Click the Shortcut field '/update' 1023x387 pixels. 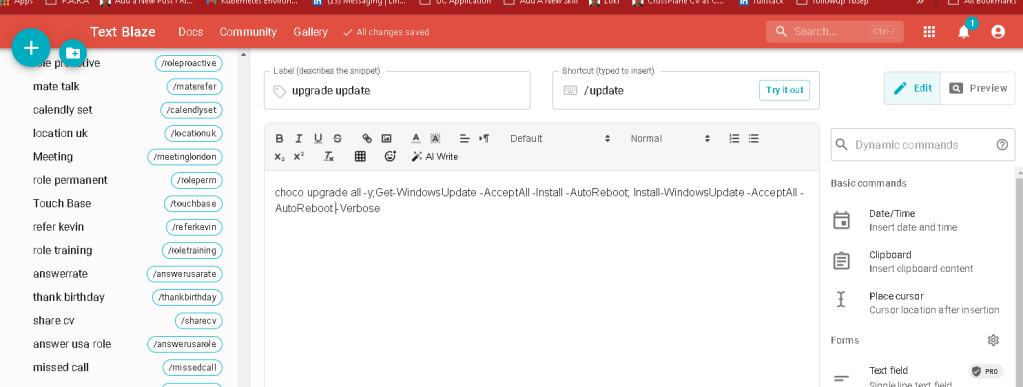pyautogui.click(x=686, y=90)
